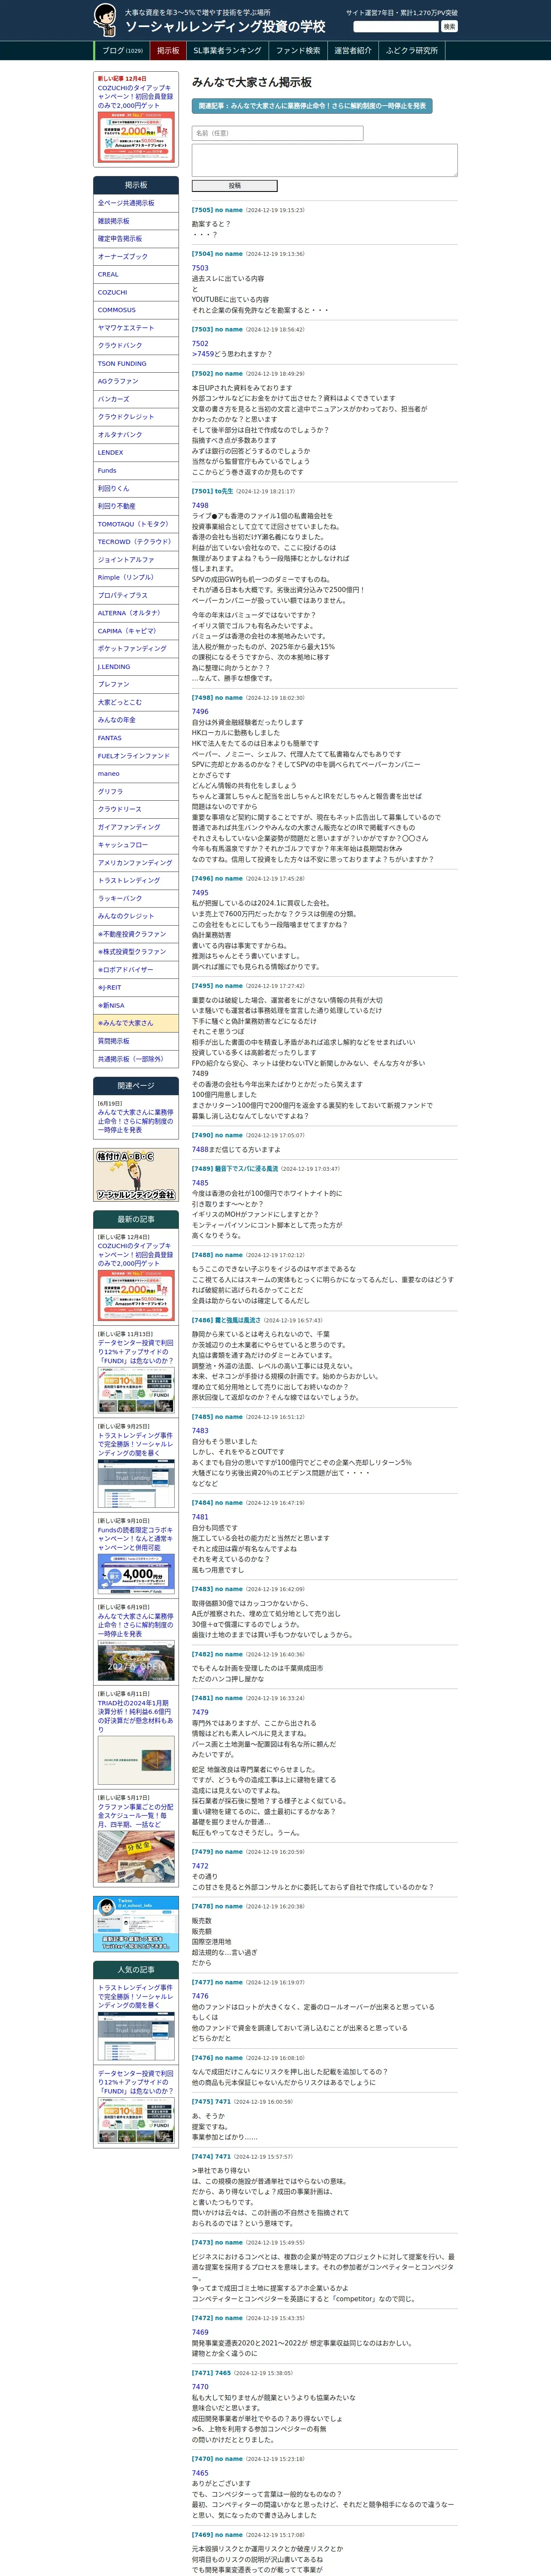551x2576 pixels.
Task: Open the 分配金 money photo thumbnail
Action: click(x=136, y=1856)
